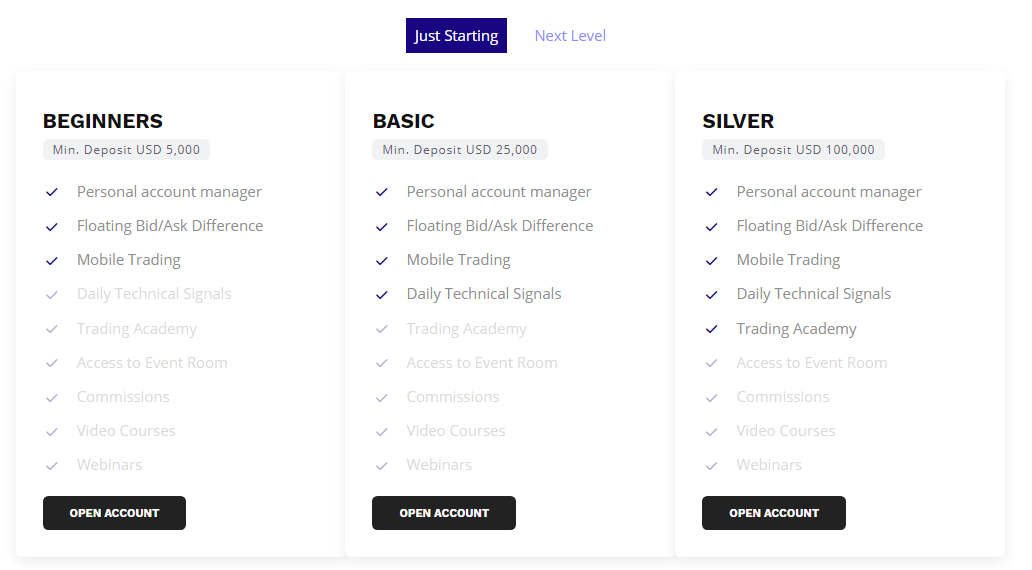1032x570 pixels.
Task: Click Open Account under Beginners plan
Action: (114, 513)
